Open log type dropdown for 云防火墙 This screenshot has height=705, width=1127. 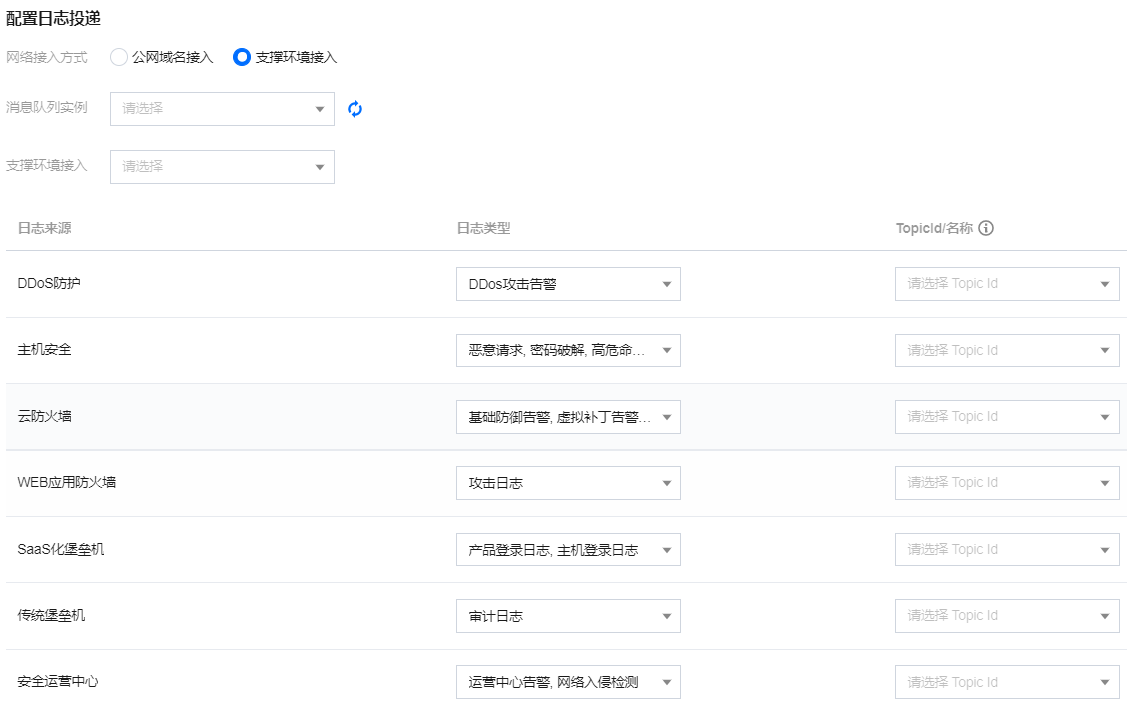pyautogui.click(x=568, y=417)
